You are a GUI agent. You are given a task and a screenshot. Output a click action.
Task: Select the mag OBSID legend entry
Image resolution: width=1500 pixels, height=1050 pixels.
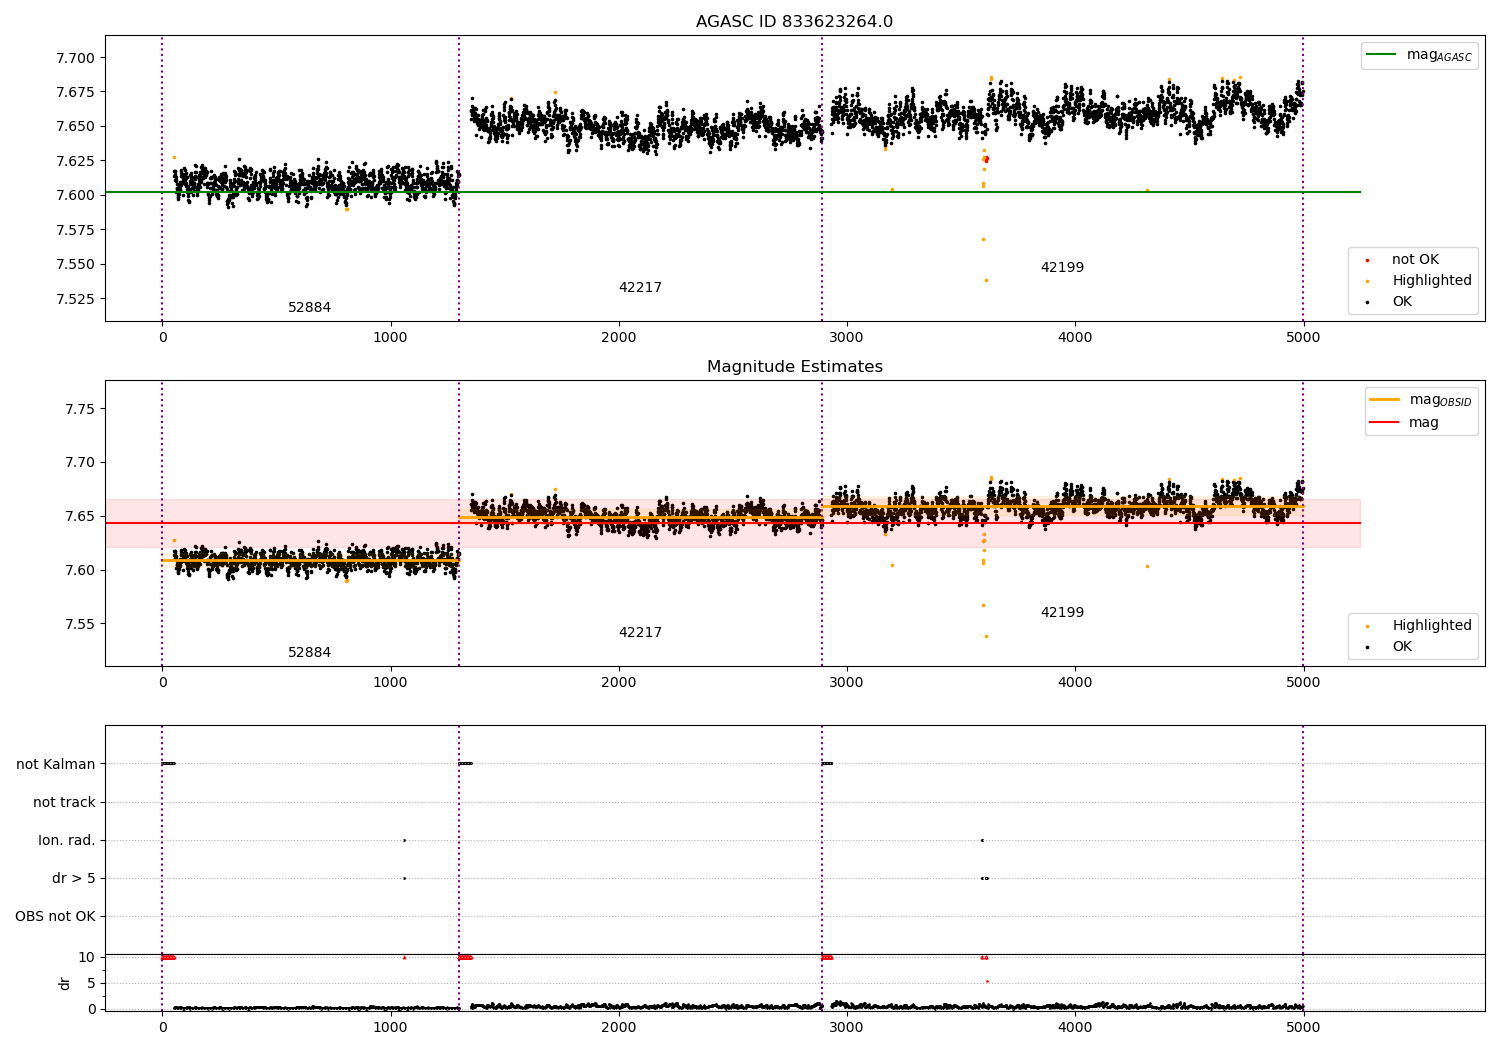[x=1420, y=400]
